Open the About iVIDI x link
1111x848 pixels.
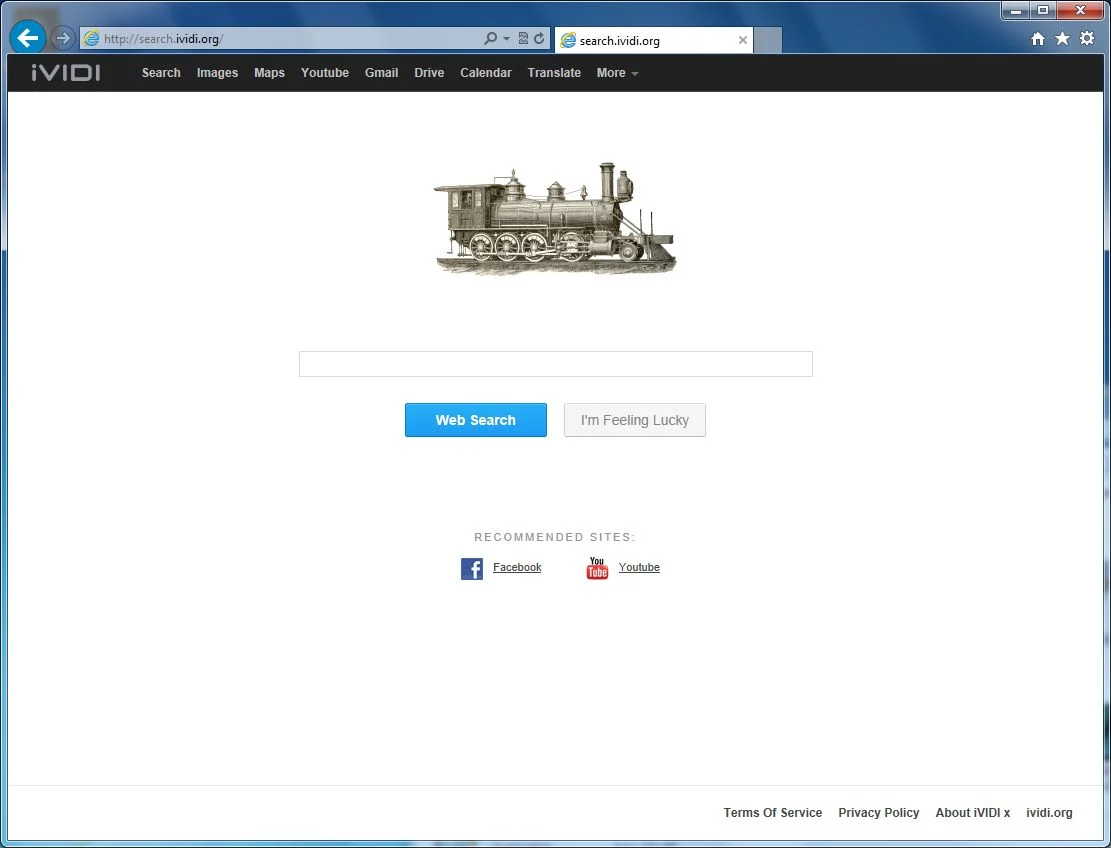[973, 813]
